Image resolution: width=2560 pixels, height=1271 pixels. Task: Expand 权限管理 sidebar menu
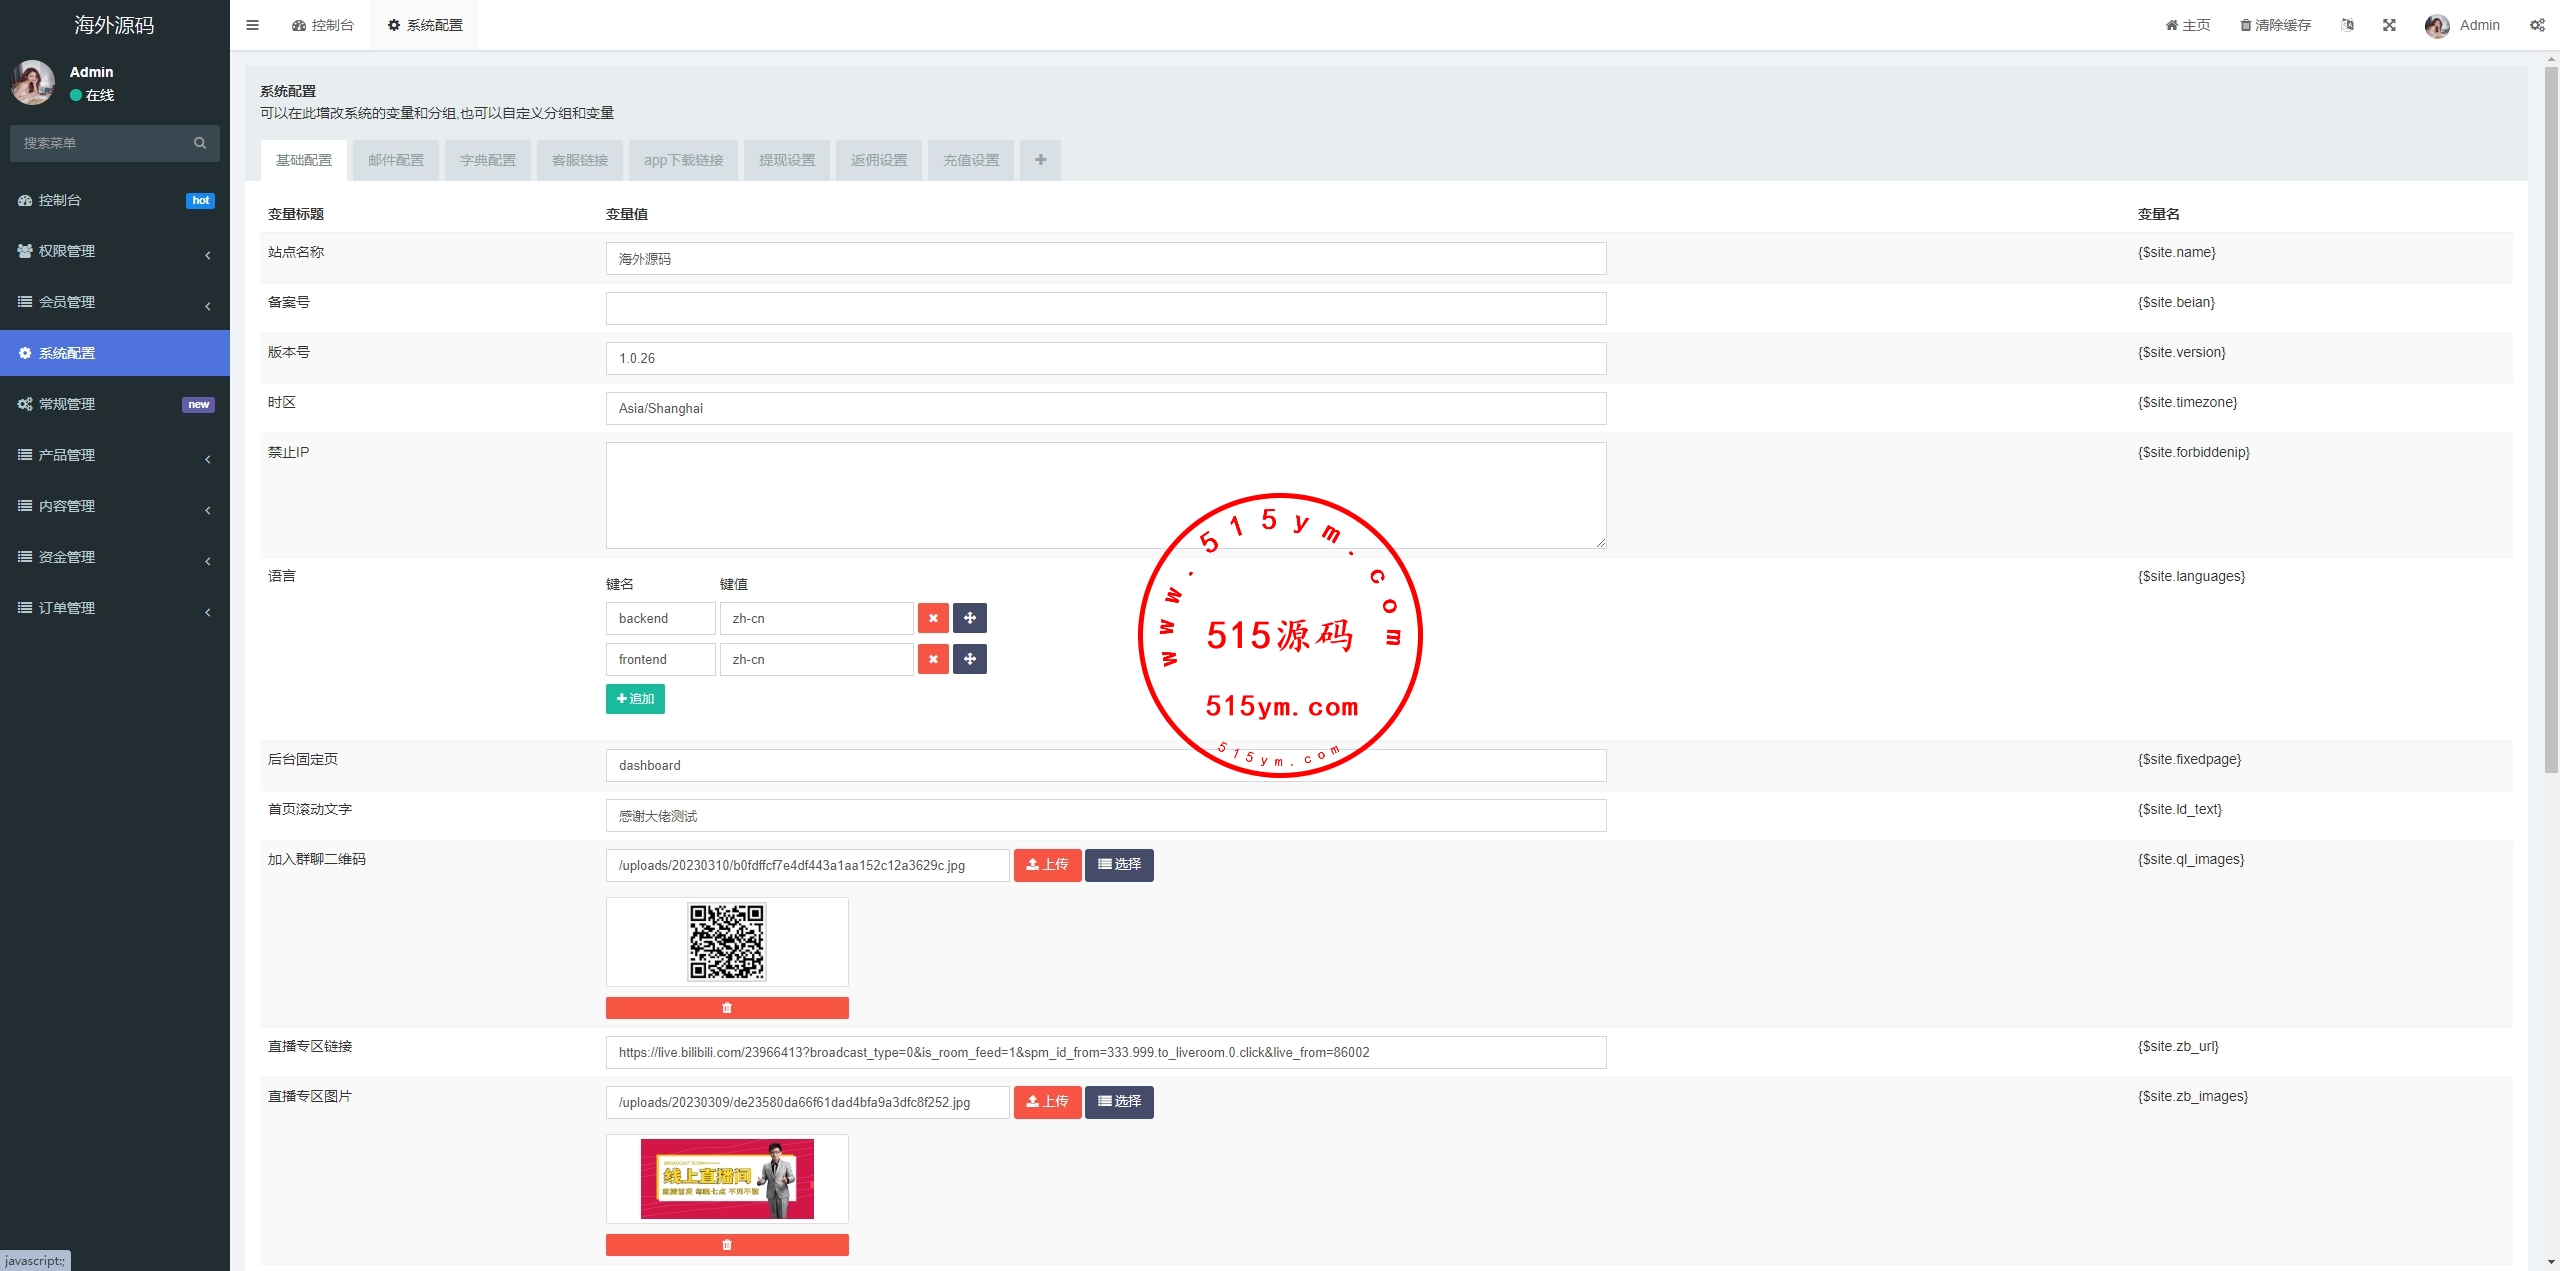pyautogui.click(x=115, y=251)
